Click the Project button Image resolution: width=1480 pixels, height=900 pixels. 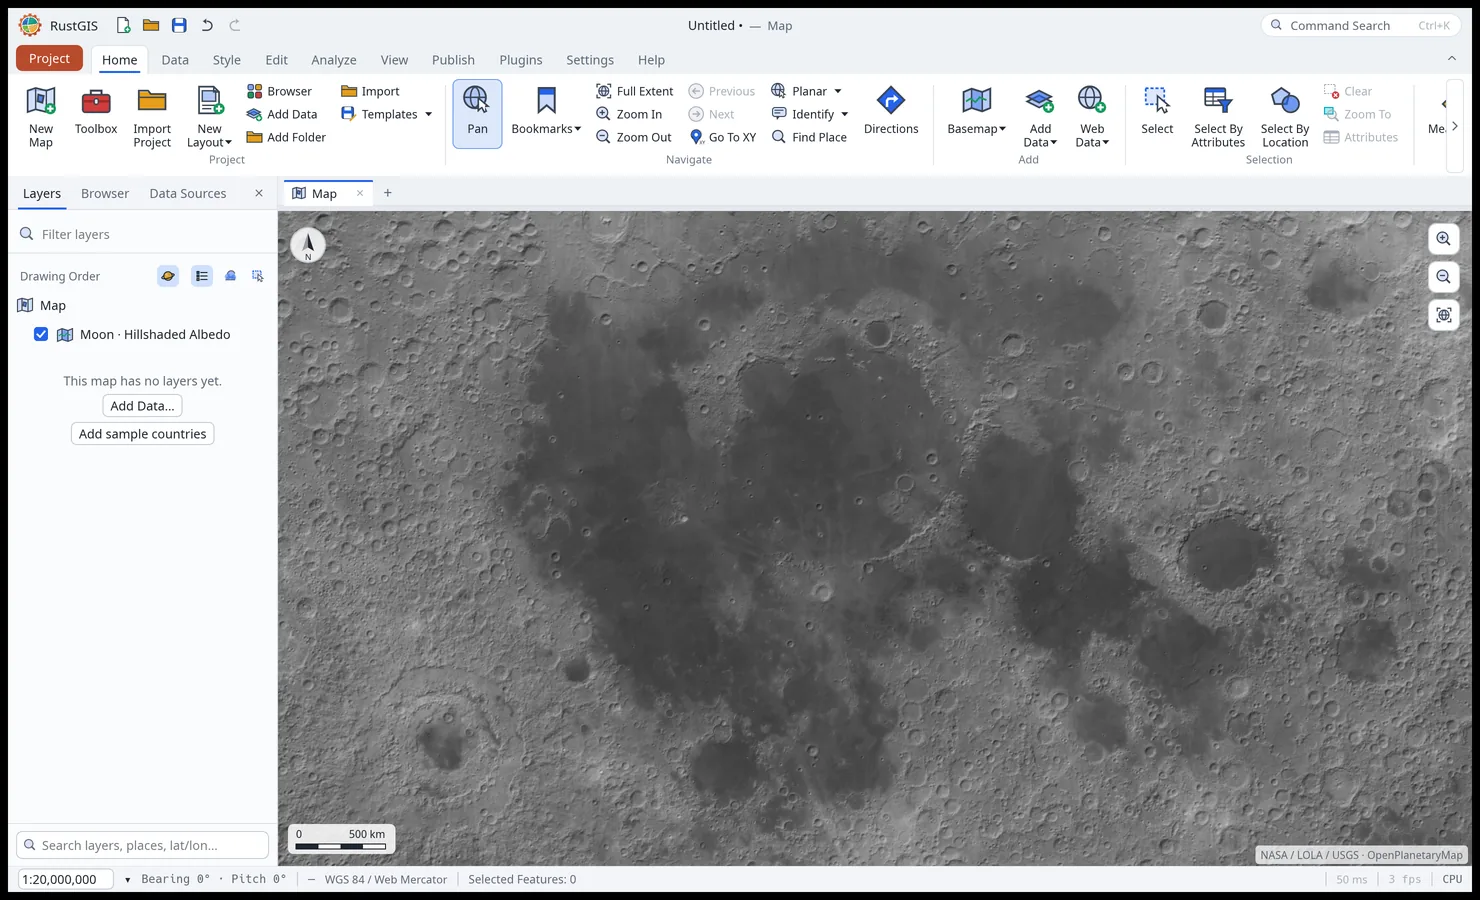(49, 58)
